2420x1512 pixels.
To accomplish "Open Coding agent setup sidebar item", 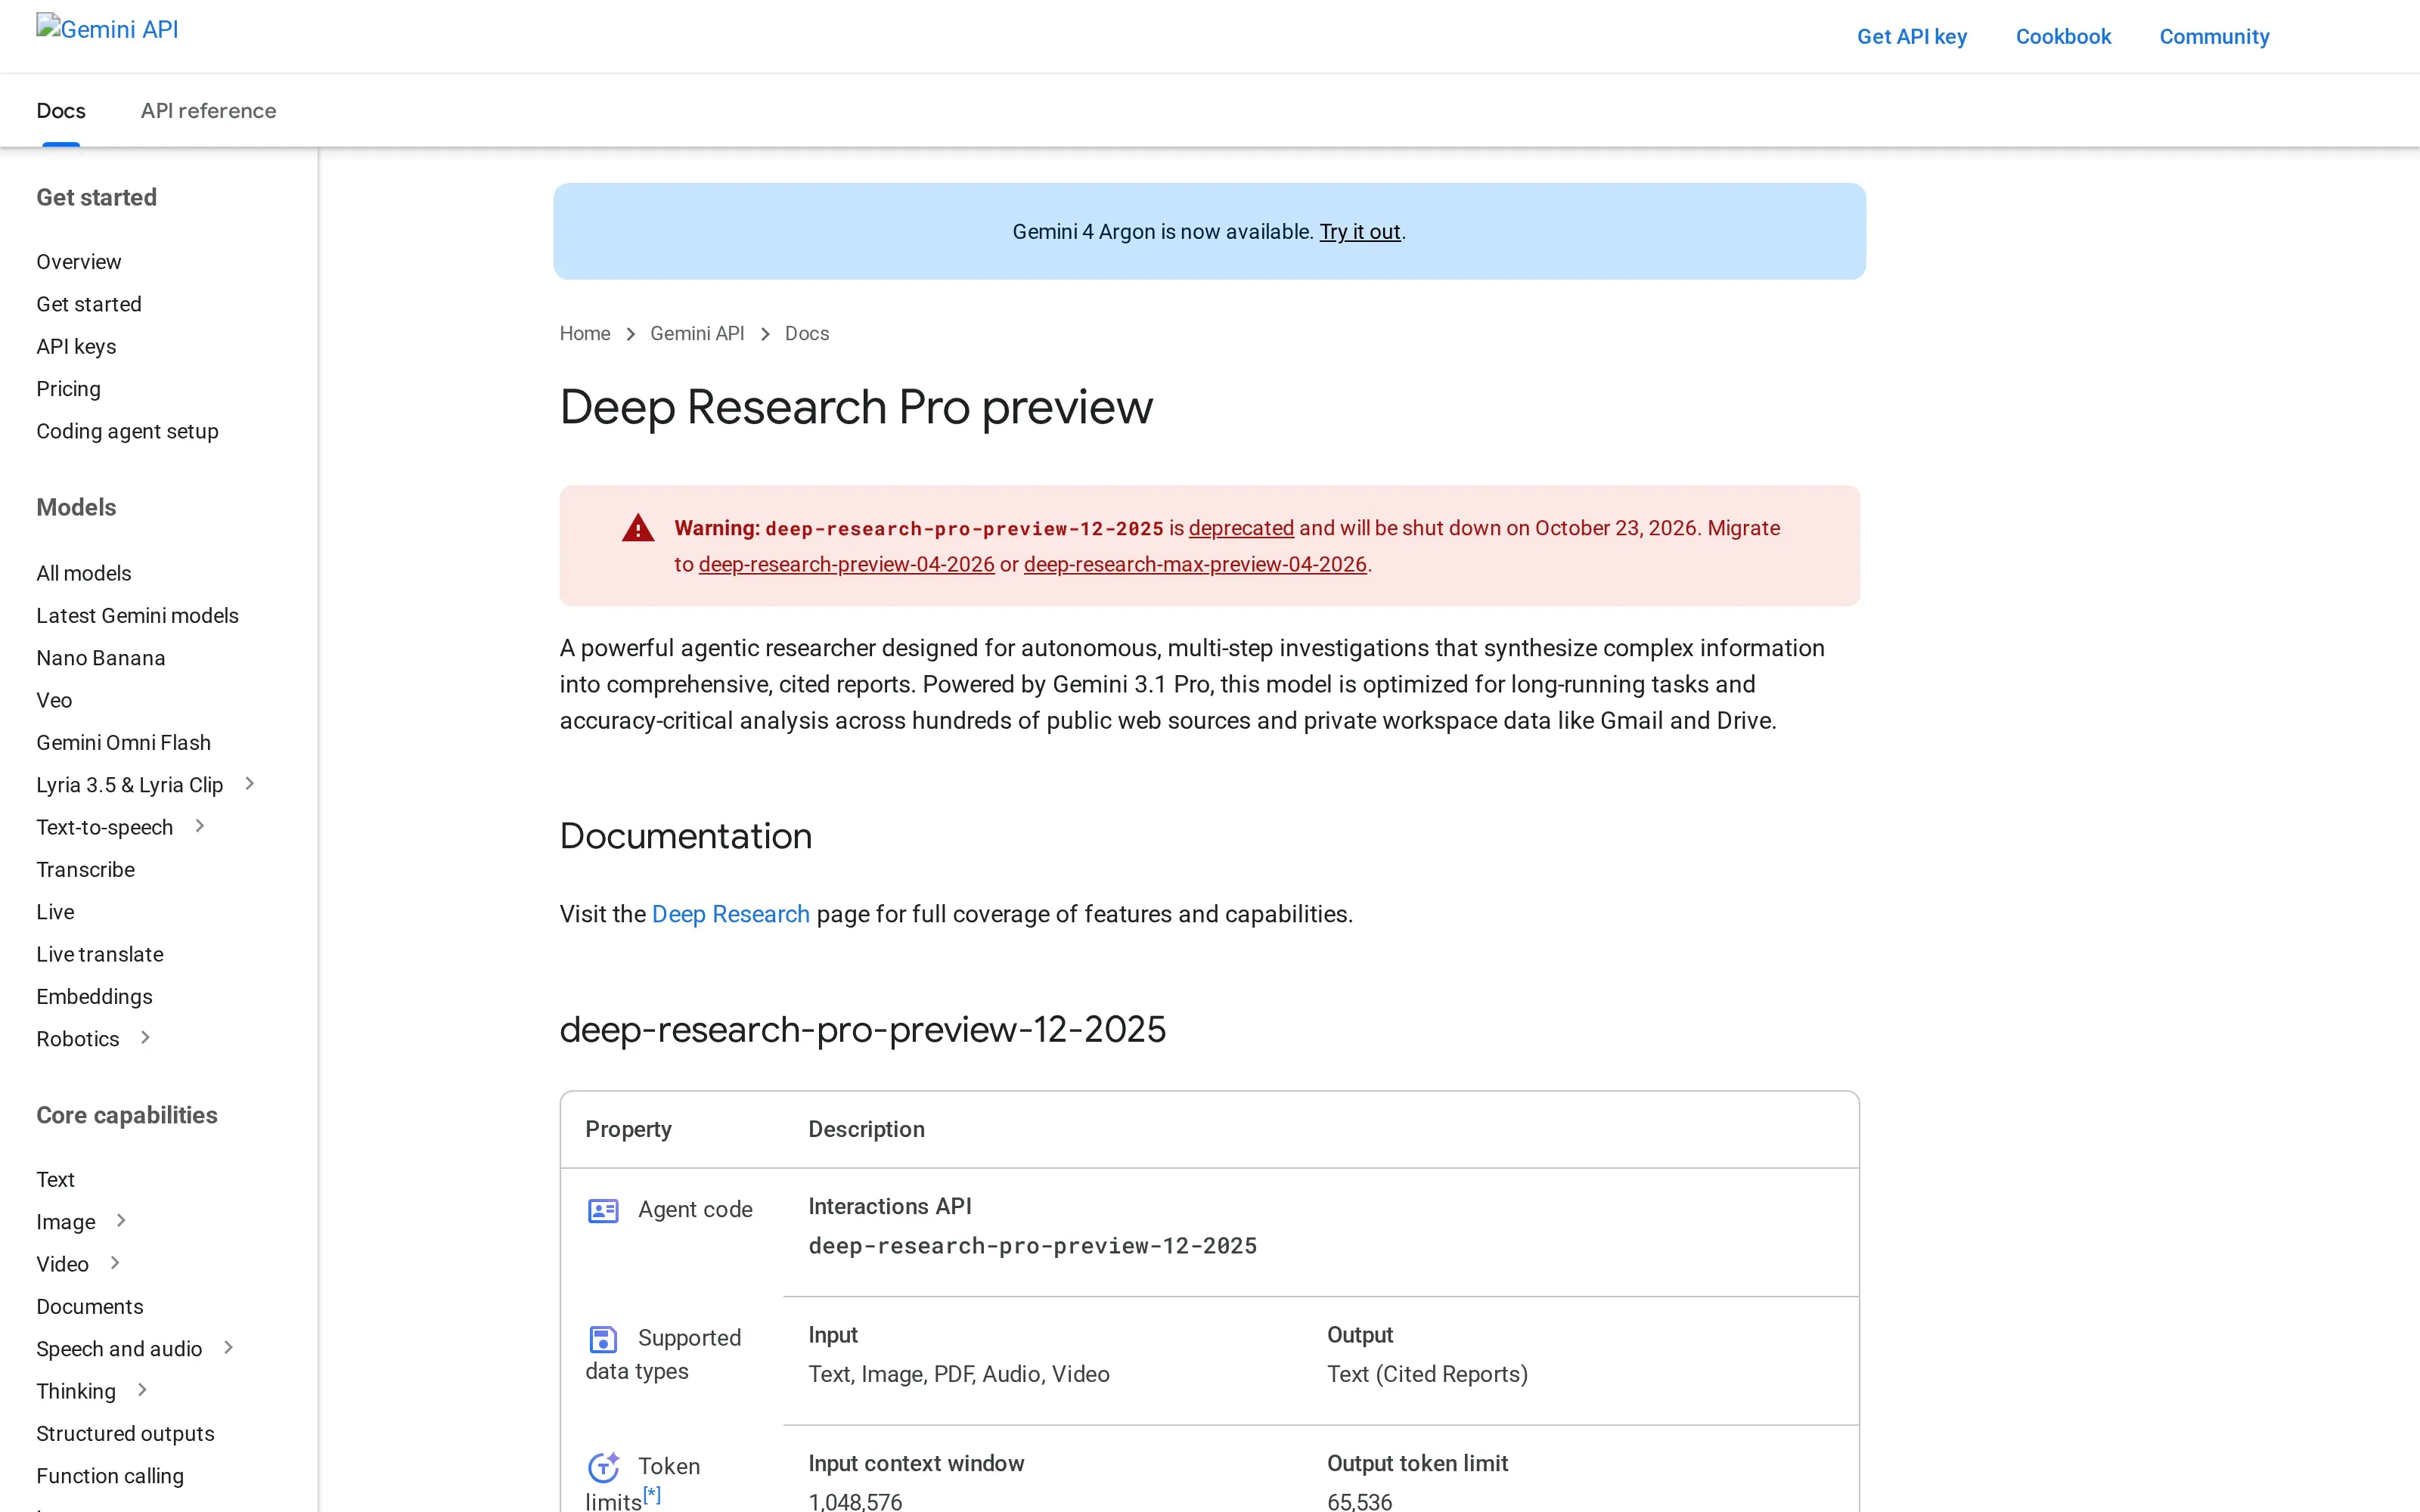I will [x=127, y=431].
